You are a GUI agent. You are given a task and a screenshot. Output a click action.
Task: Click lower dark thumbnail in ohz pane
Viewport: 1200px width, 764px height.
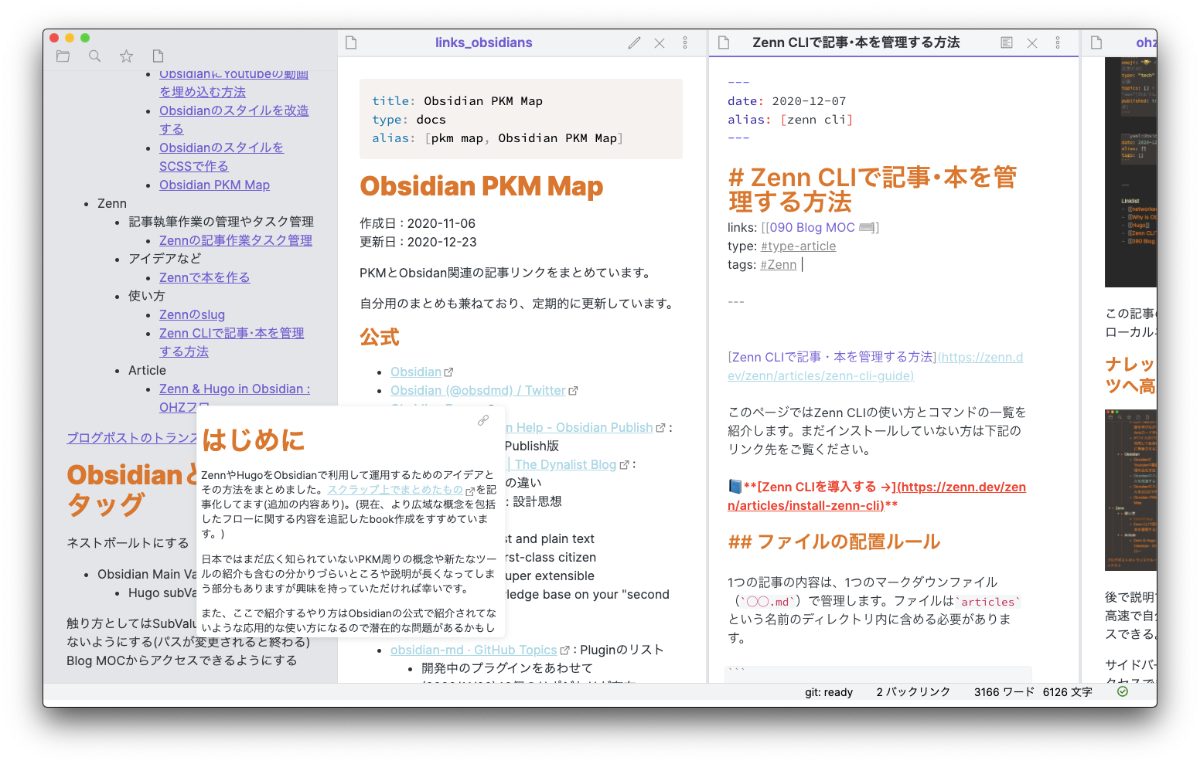click(1131, 490)
